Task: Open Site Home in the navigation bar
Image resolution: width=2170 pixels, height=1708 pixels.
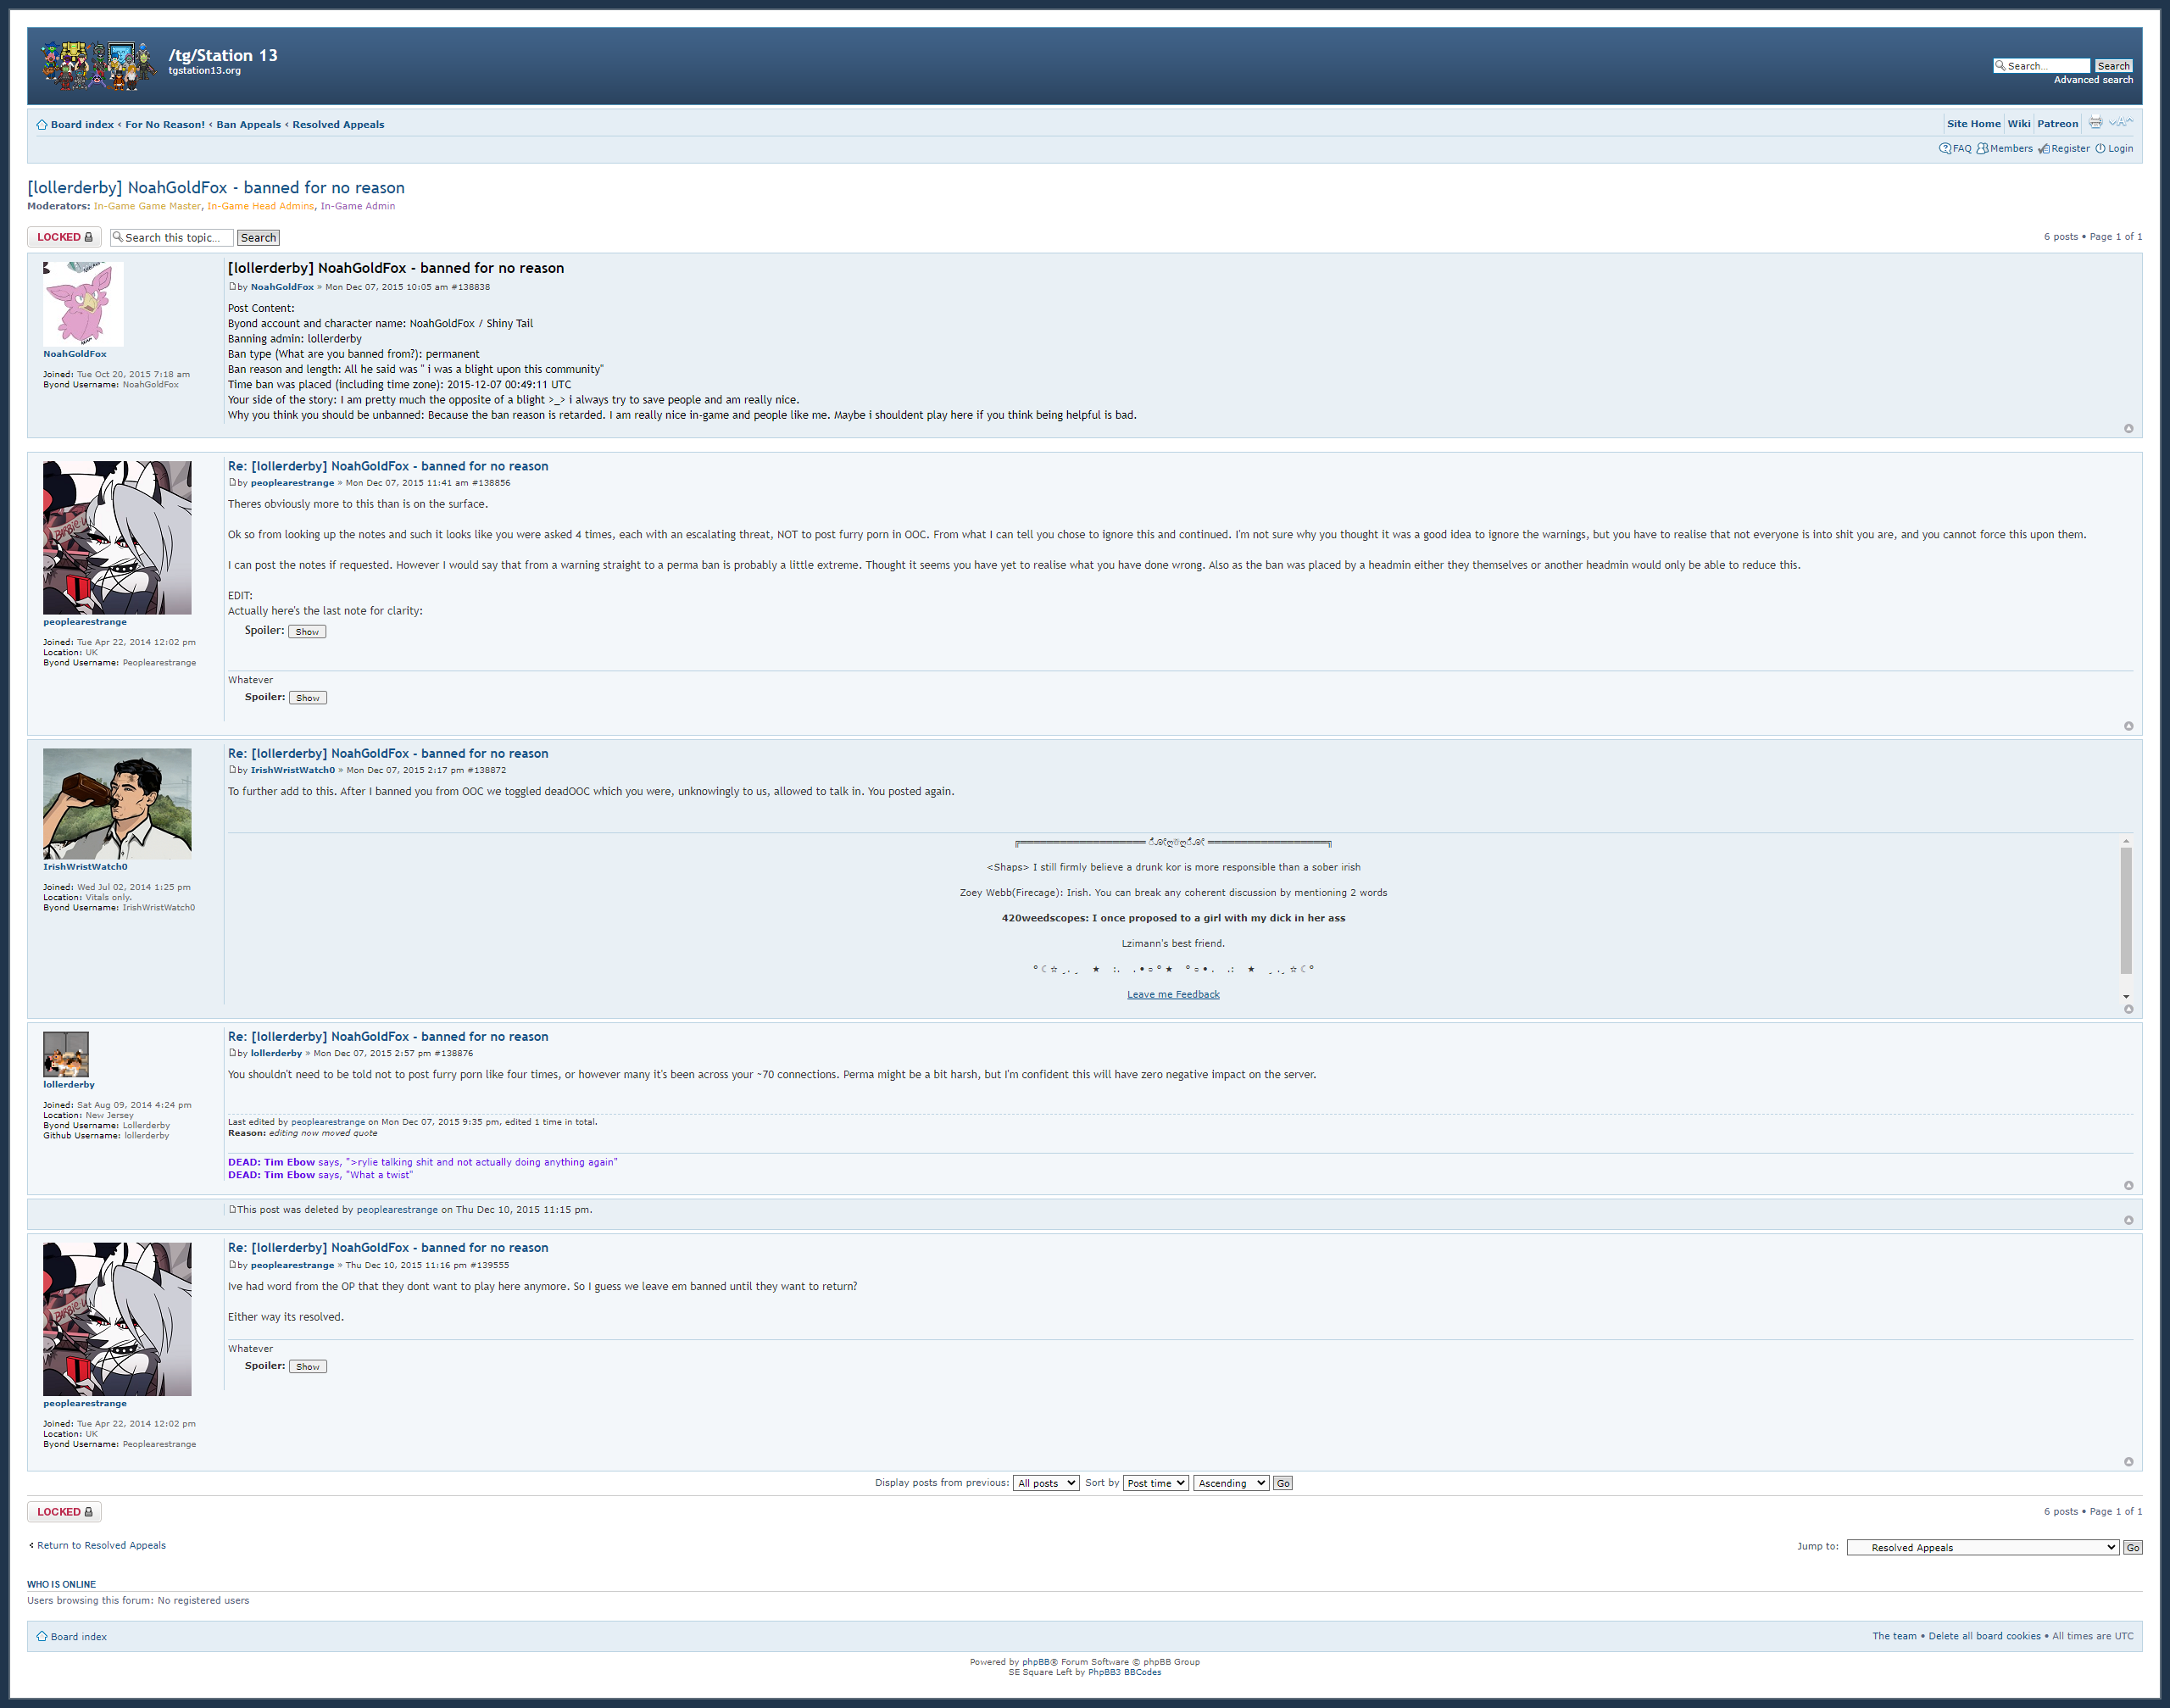Action: pyautogui.click(x=1973, y=124)
